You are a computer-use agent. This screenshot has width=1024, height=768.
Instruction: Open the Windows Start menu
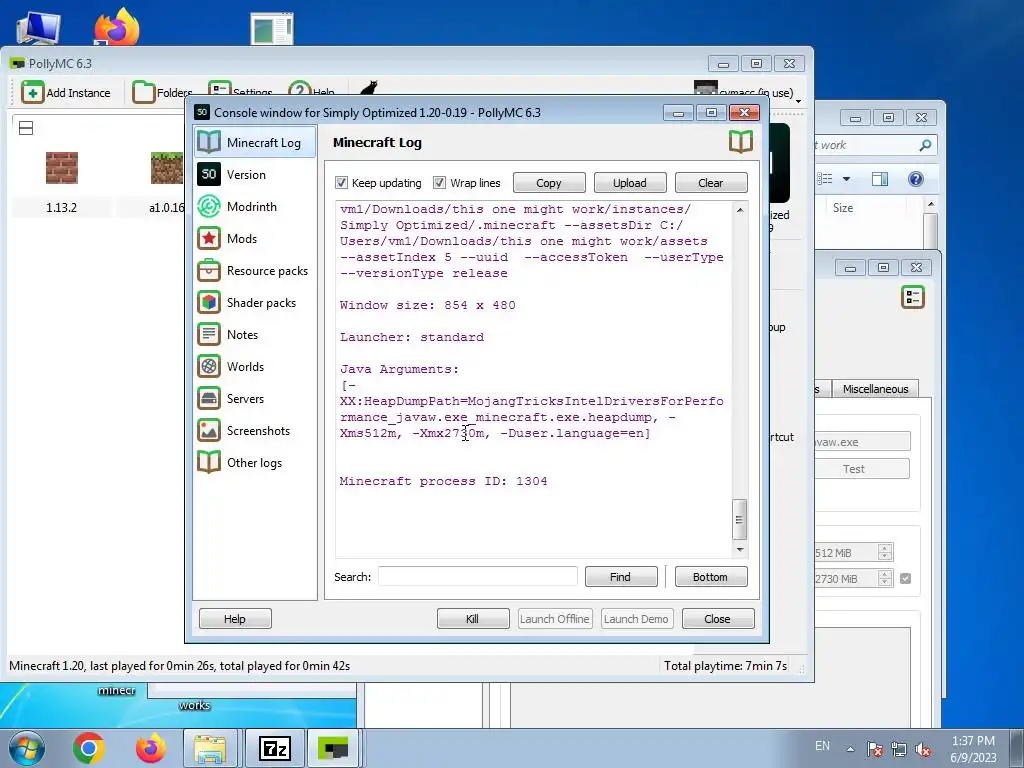click(x=27, y=748)
